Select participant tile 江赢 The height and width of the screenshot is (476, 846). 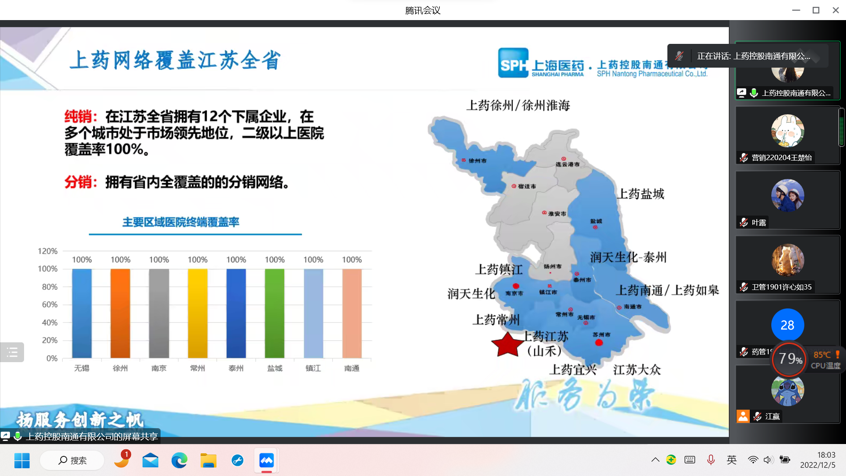tap(787, 394)
